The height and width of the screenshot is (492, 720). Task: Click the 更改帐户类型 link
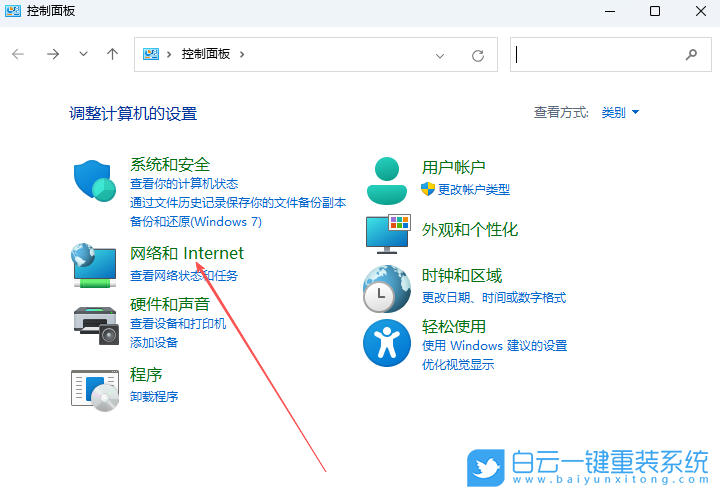(x=474, y=189)
